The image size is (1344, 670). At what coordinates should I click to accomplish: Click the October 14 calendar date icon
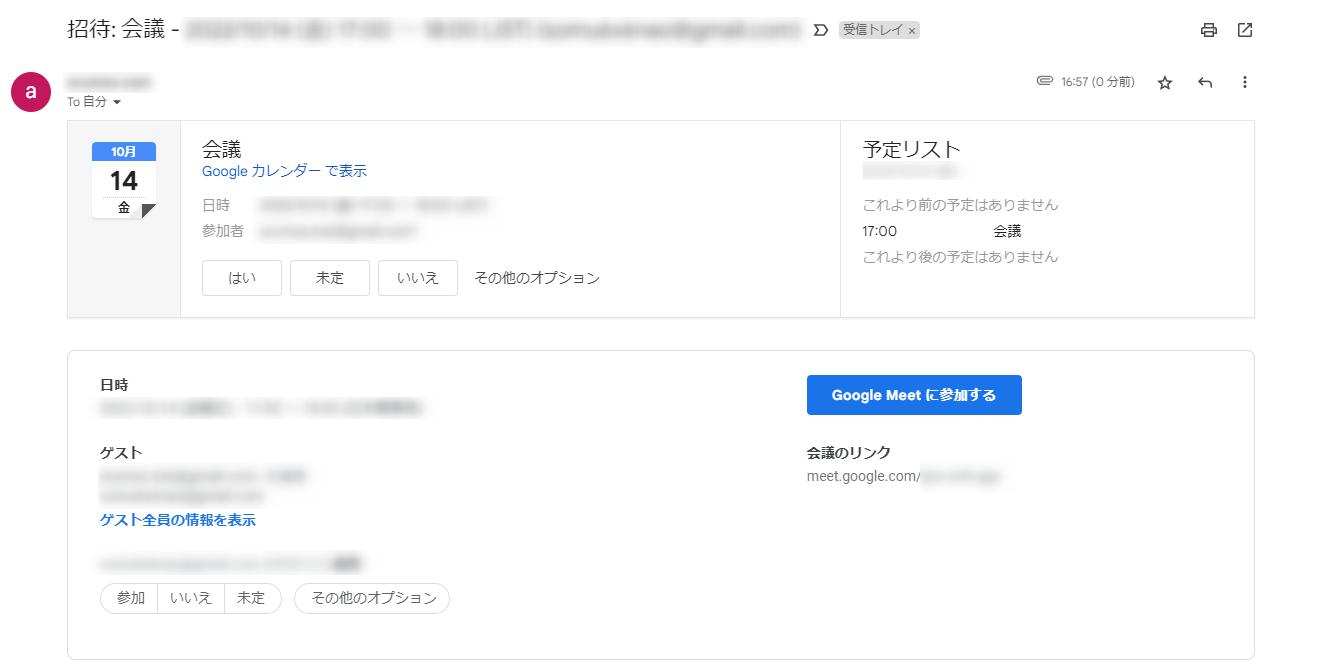(x=124, y=180)
